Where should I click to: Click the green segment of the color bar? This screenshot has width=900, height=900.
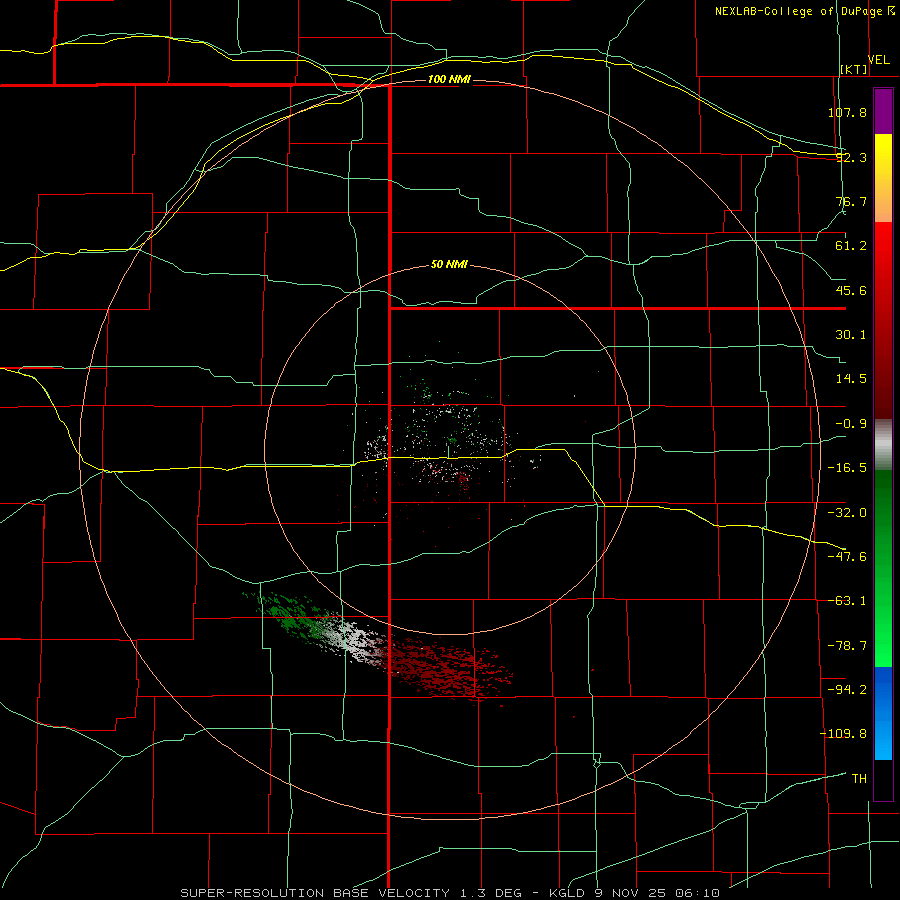coord(883,568)
